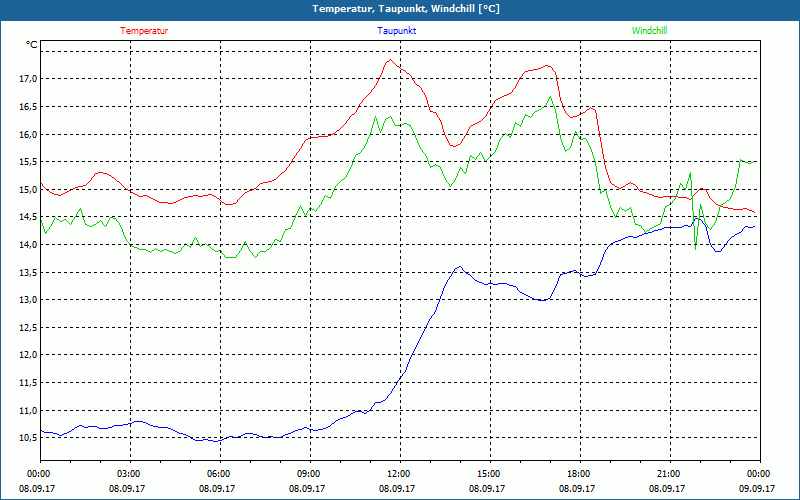This screenshot has height=500, width=800.
Task: Click the chart title 'Temperatur, Taupunkt, Windchill [°C]'
Action: 406,9
